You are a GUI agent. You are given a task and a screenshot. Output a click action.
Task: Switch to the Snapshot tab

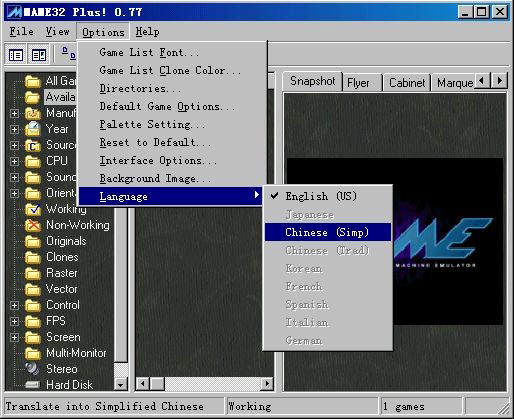click(x=312, y=81)
